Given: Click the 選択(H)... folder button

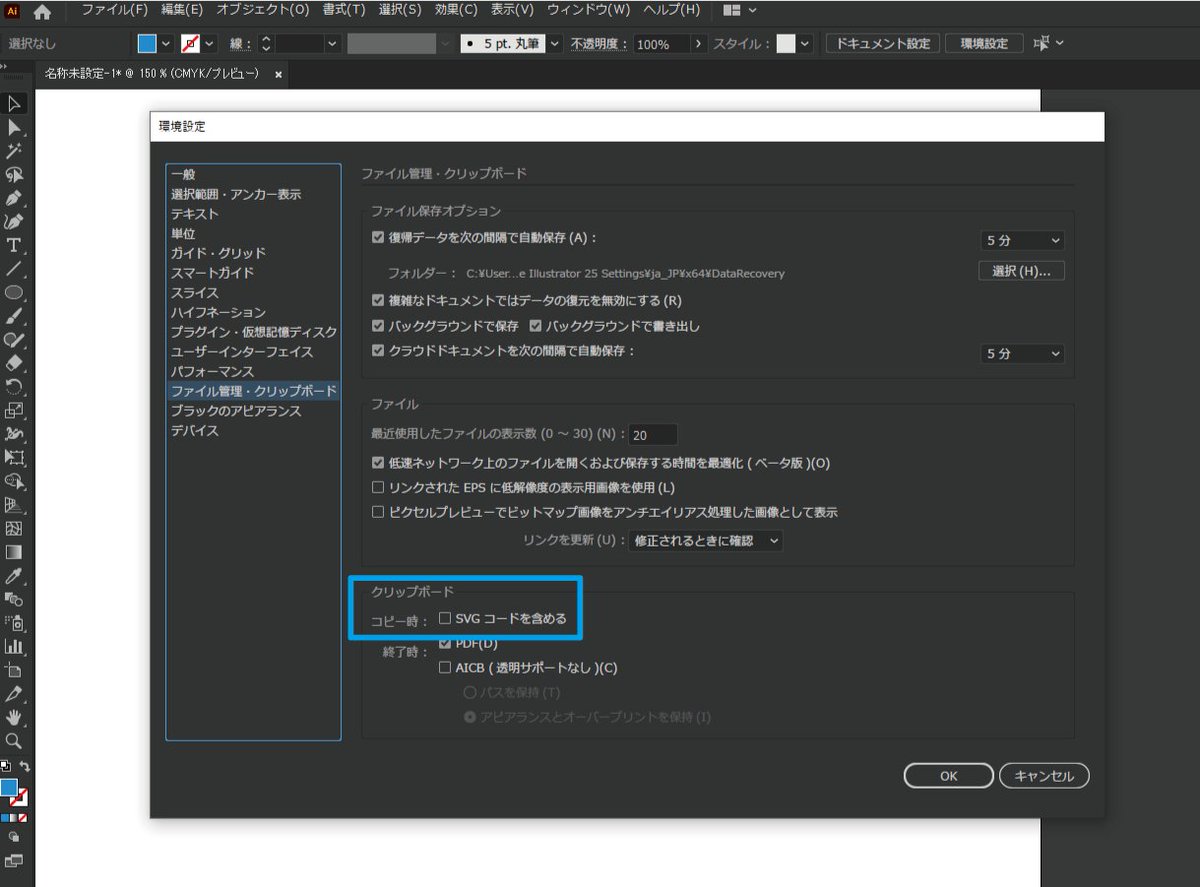Looking at the screenshot, I should click(1021, 271).
